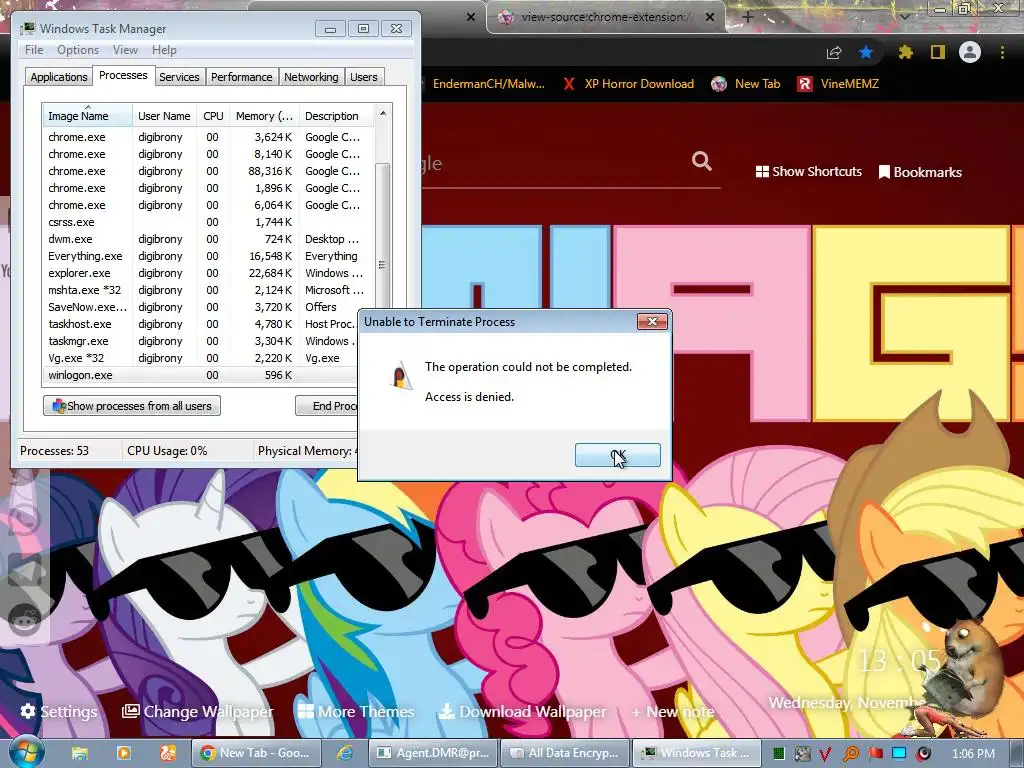Screen dimensions: 1024x768
Task: Sort processes by Description column header
Action: coord(336,116)
